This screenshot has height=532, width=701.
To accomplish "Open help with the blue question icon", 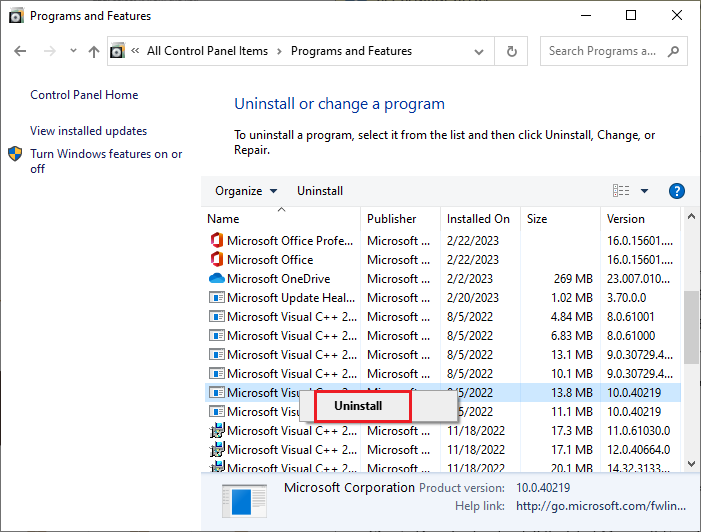I will coord(677,191).
